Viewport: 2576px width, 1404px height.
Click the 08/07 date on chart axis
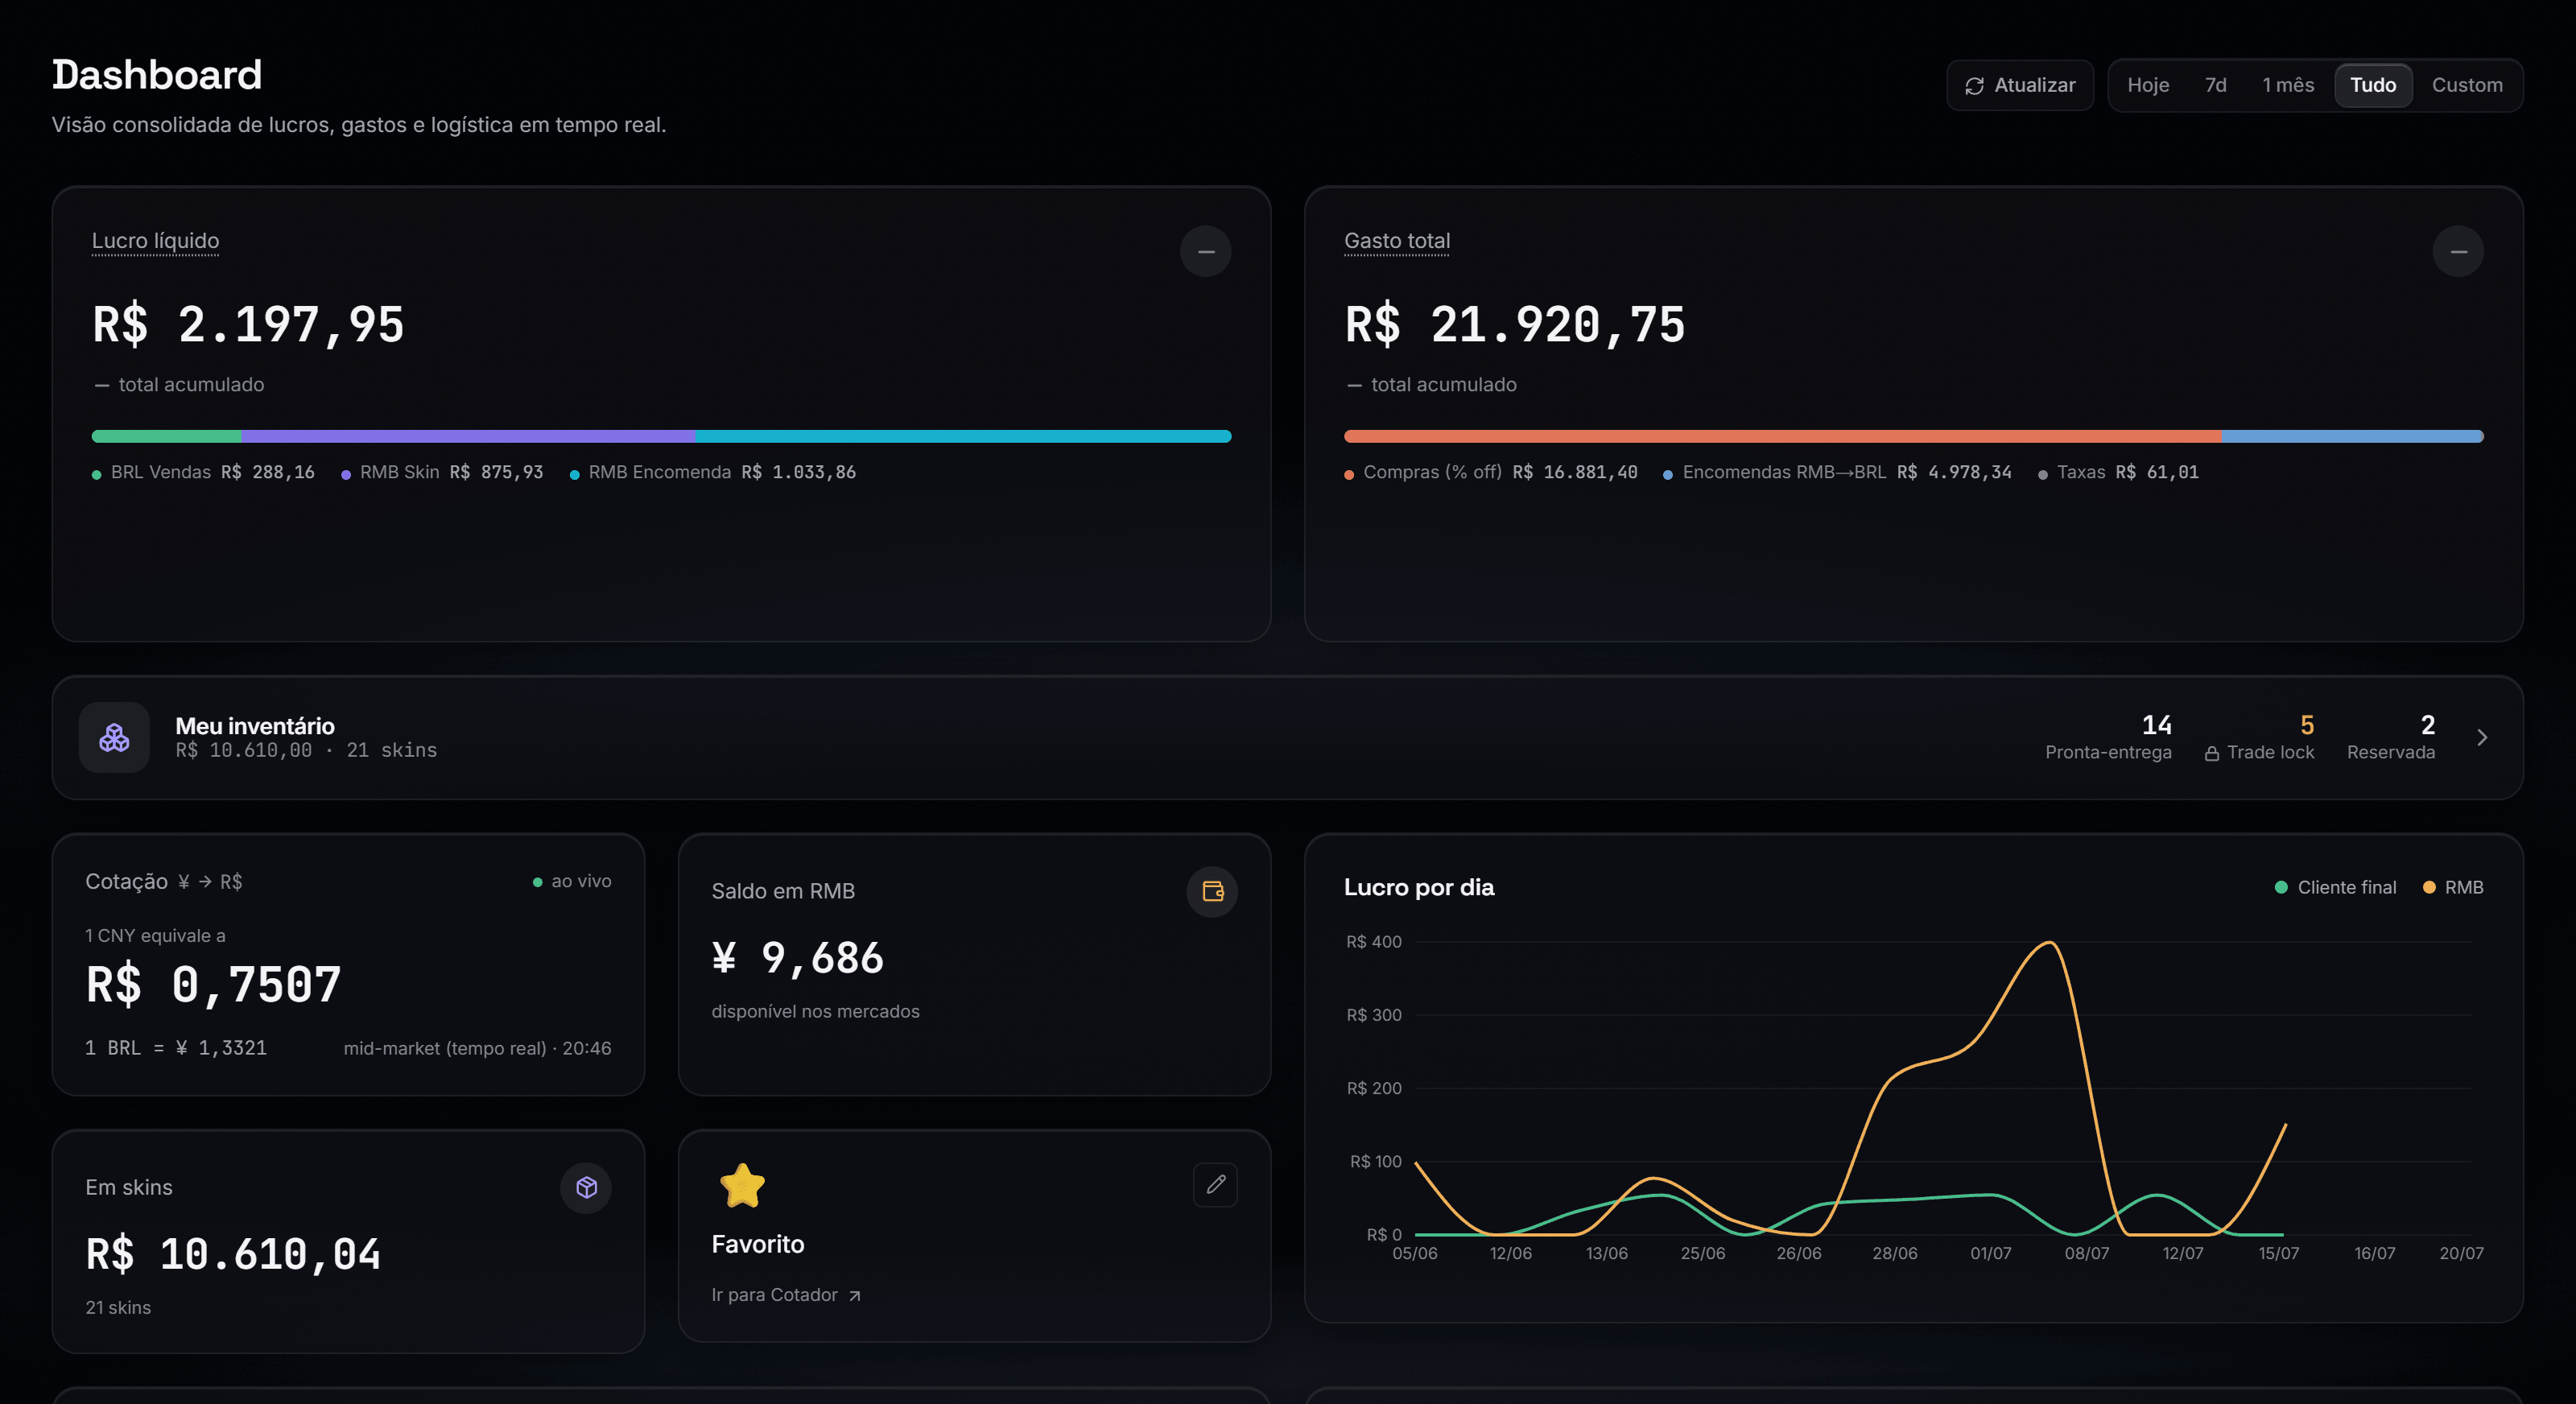point(2086,1254)
